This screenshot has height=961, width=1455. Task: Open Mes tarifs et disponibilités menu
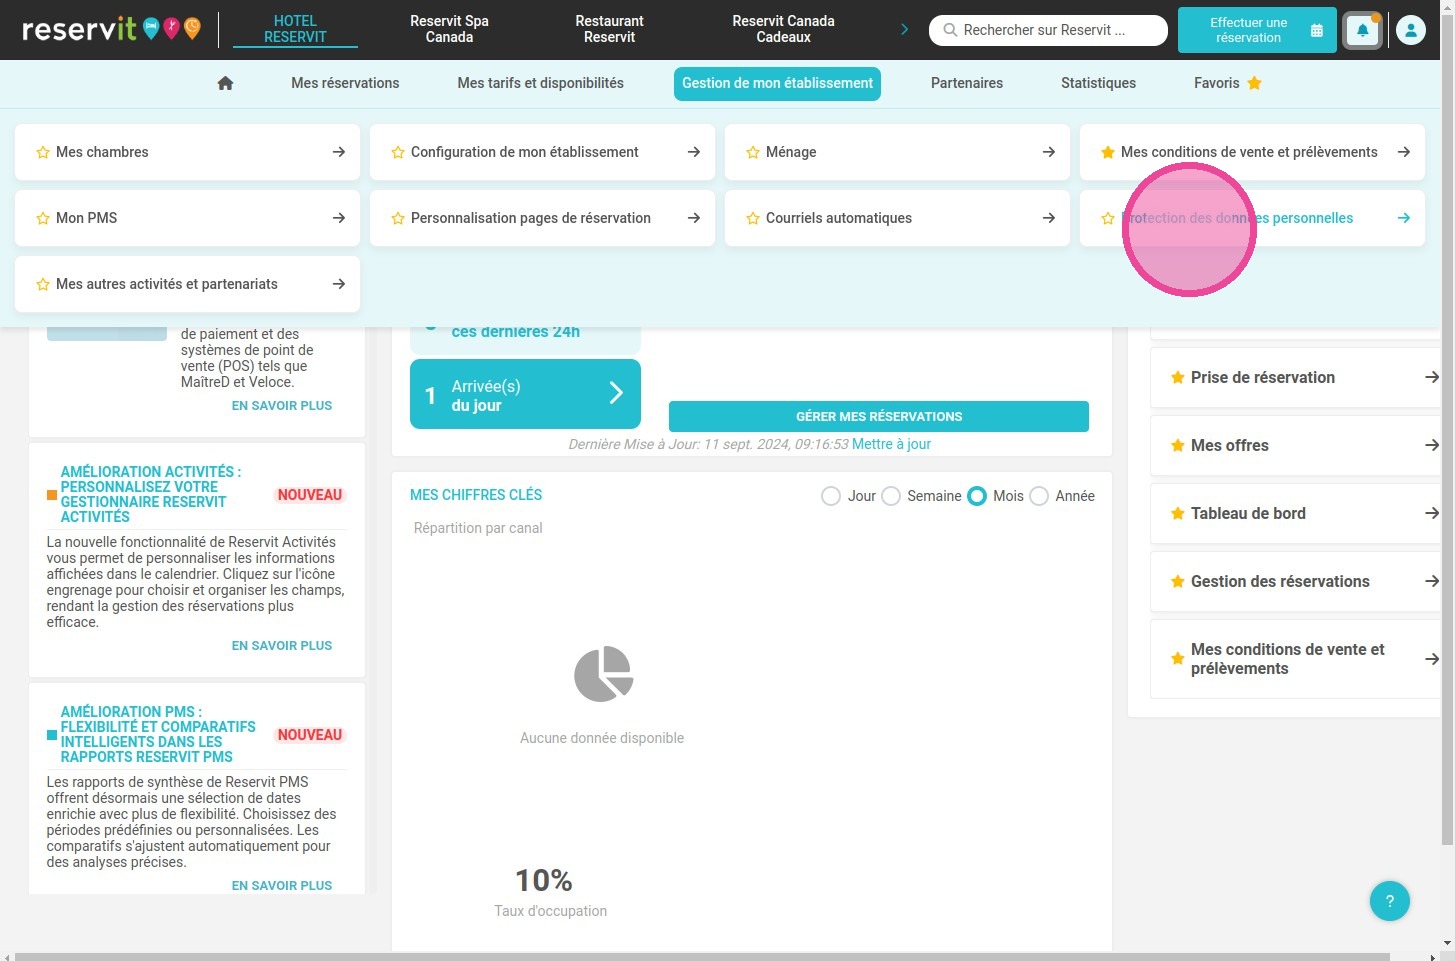pos(540,83)
